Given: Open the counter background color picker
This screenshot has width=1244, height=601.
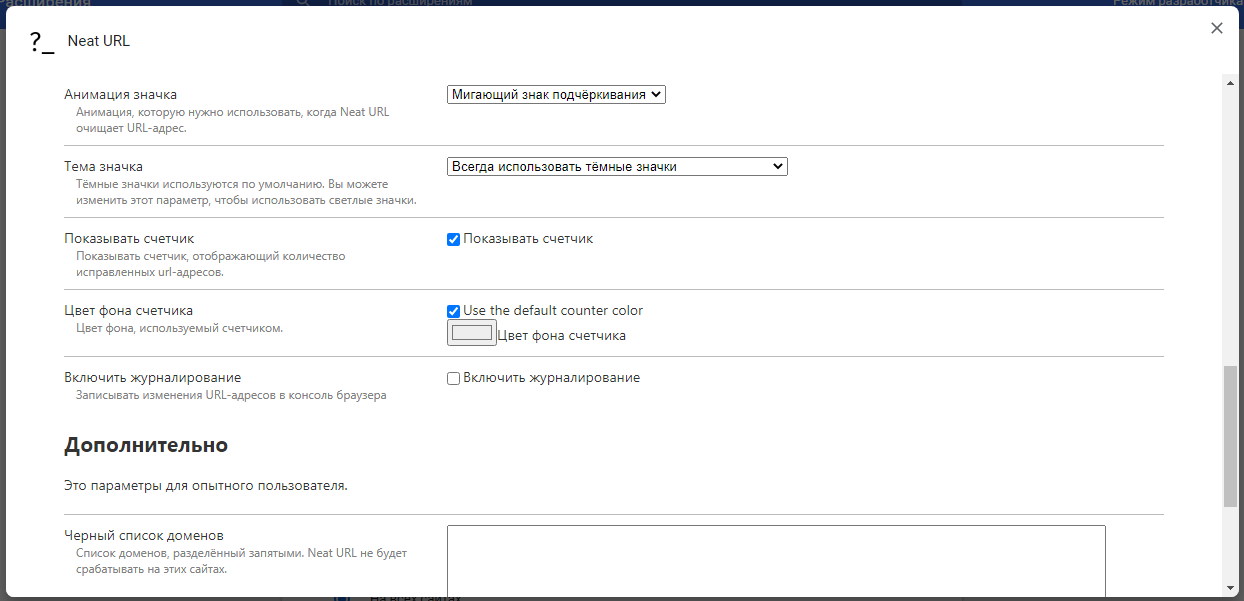Looking at the screenshot, I should click(472, 333).
